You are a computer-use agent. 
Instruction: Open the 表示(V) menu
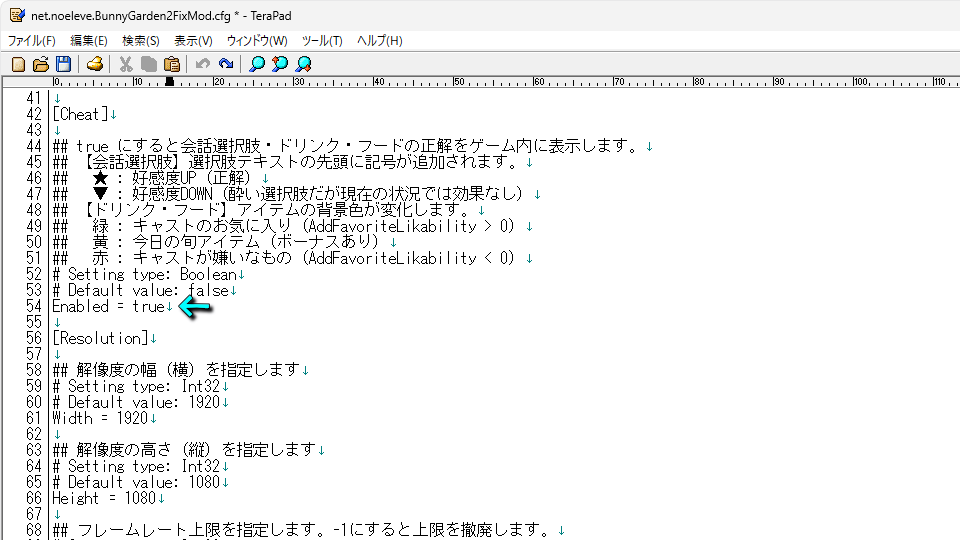(x=193, y=41)
